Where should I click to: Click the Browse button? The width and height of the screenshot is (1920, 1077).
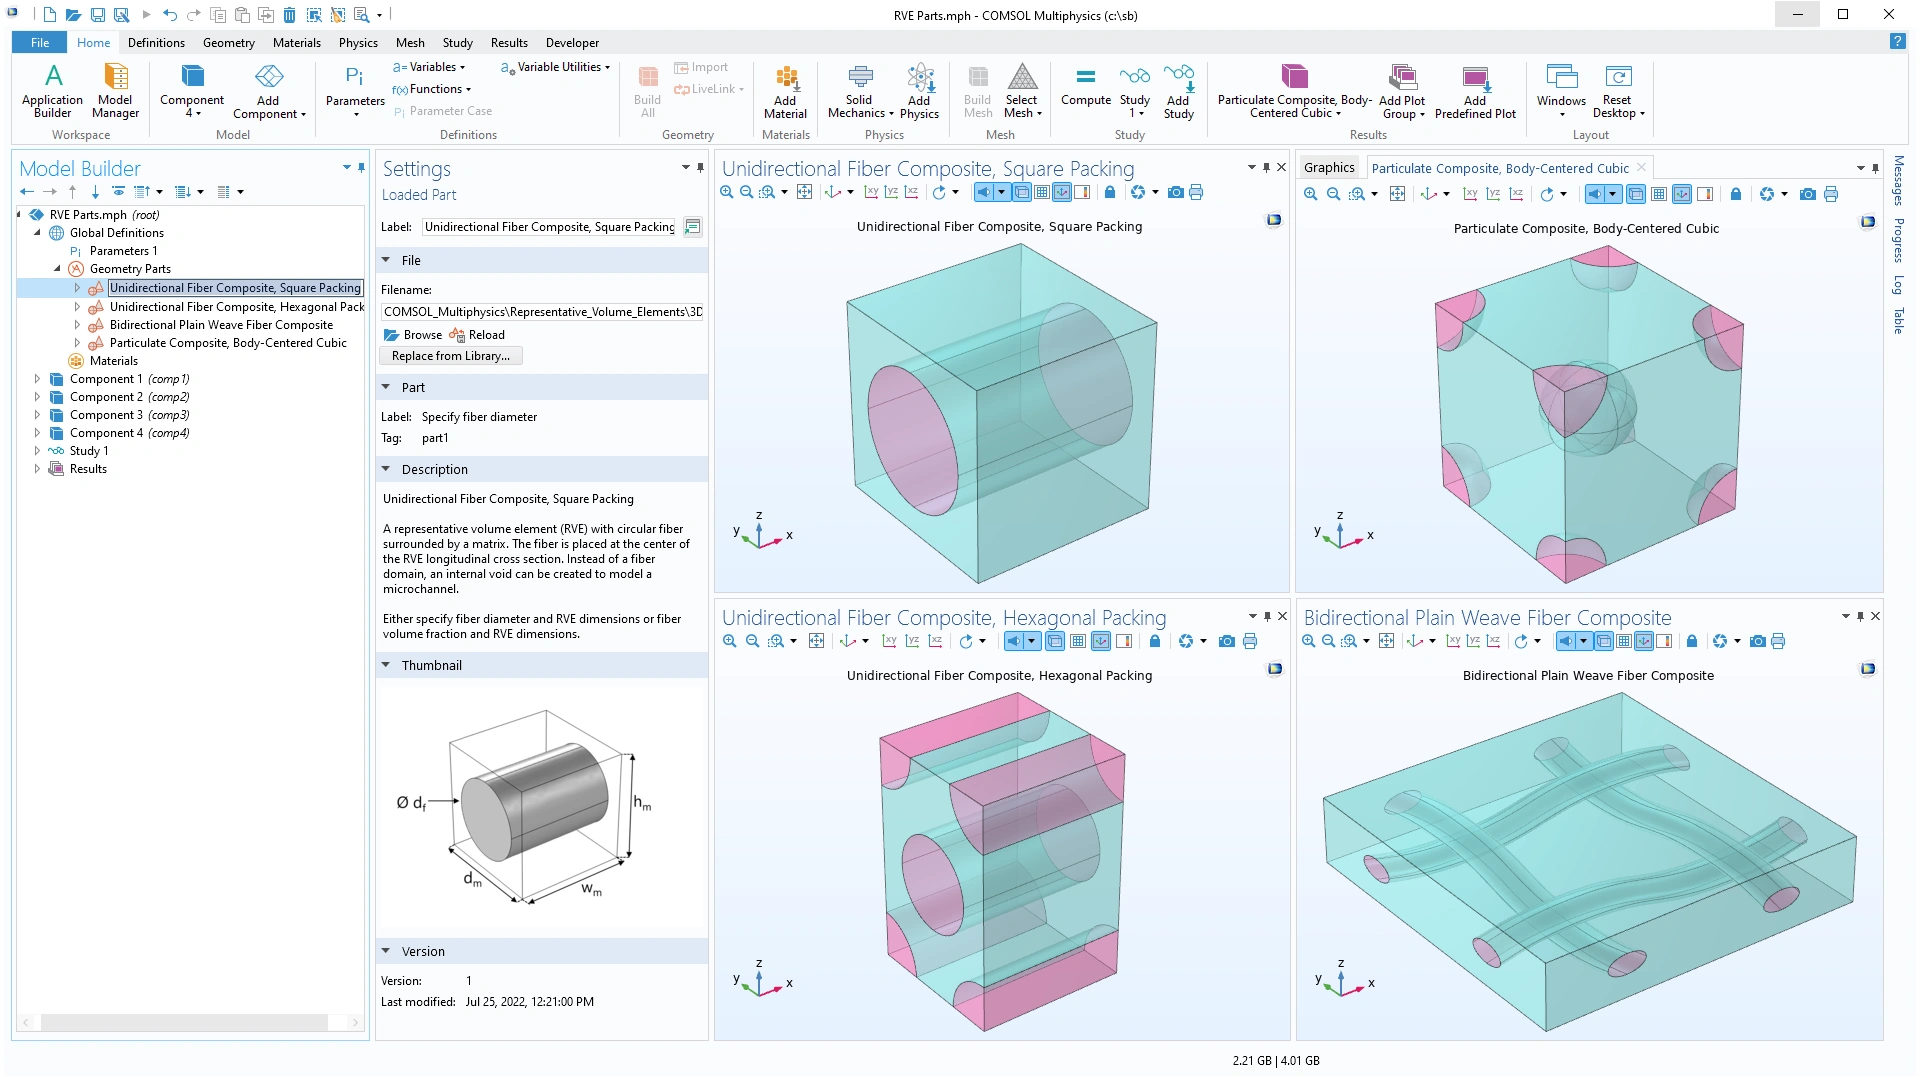tap(413, 335)
